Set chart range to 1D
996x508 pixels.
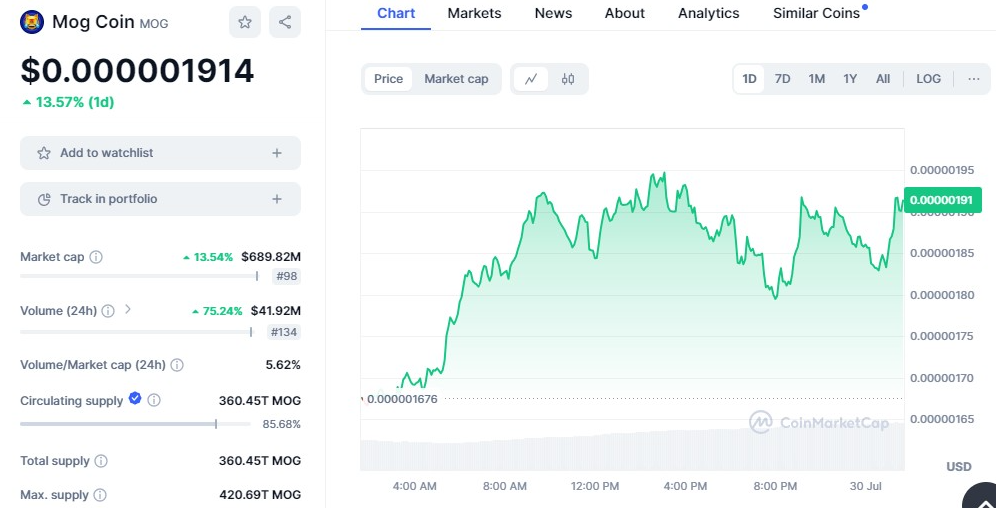coord(750,79)
